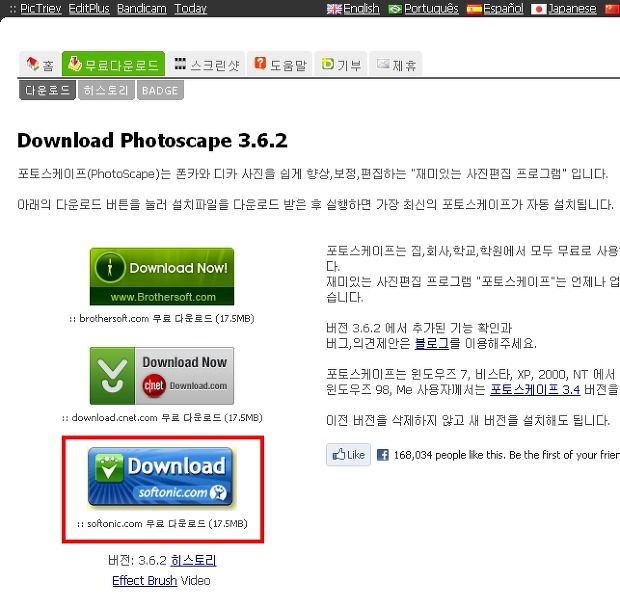This screenshot has width=620, height=608.
Task: Open the 블로그 blog link
Action: click(x=432, y=343)
